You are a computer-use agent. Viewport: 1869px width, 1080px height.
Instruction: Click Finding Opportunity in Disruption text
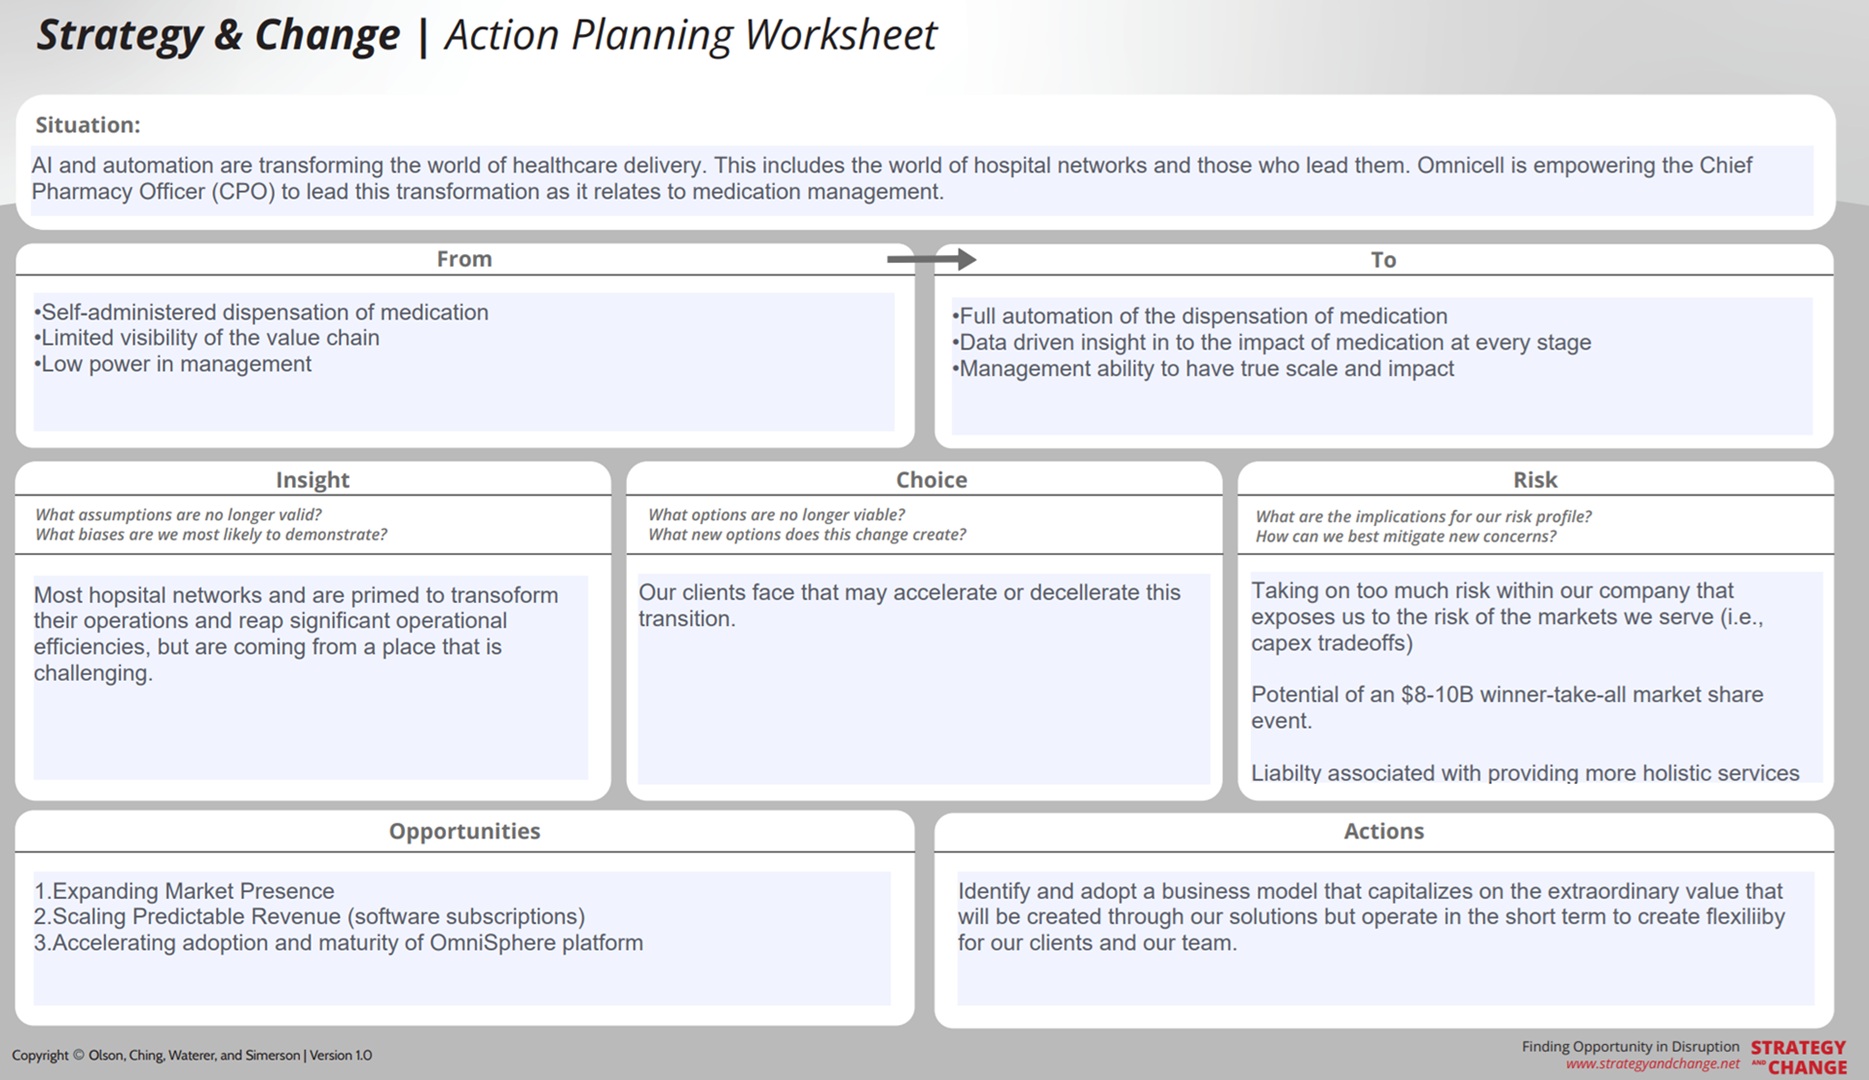[1630, 1045]
